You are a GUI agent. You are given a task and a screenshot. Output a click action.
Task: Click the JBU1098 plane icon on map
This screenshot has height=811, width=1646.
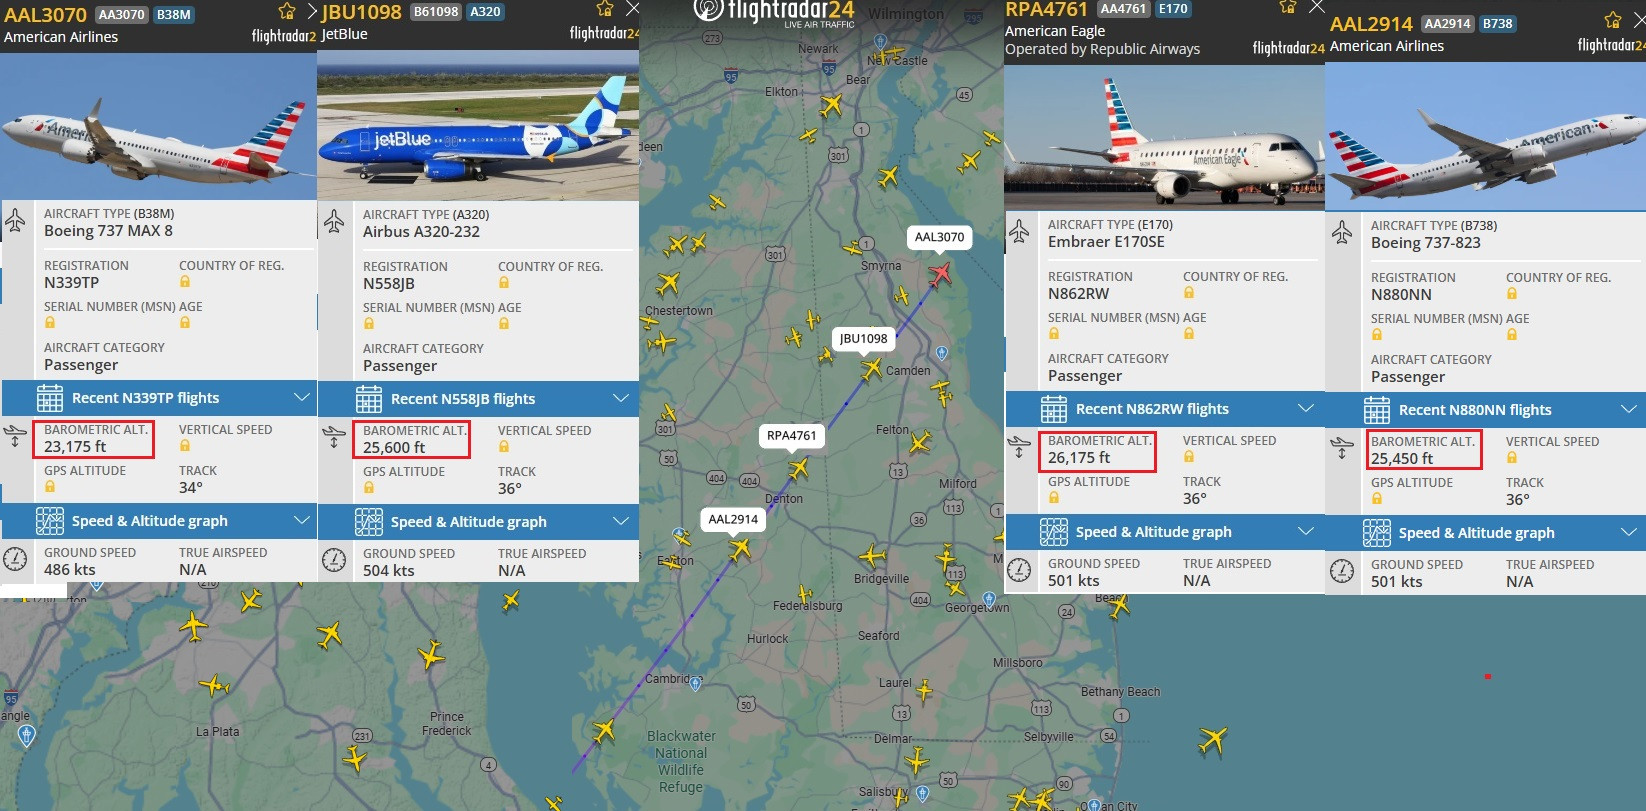click(872, 369)
